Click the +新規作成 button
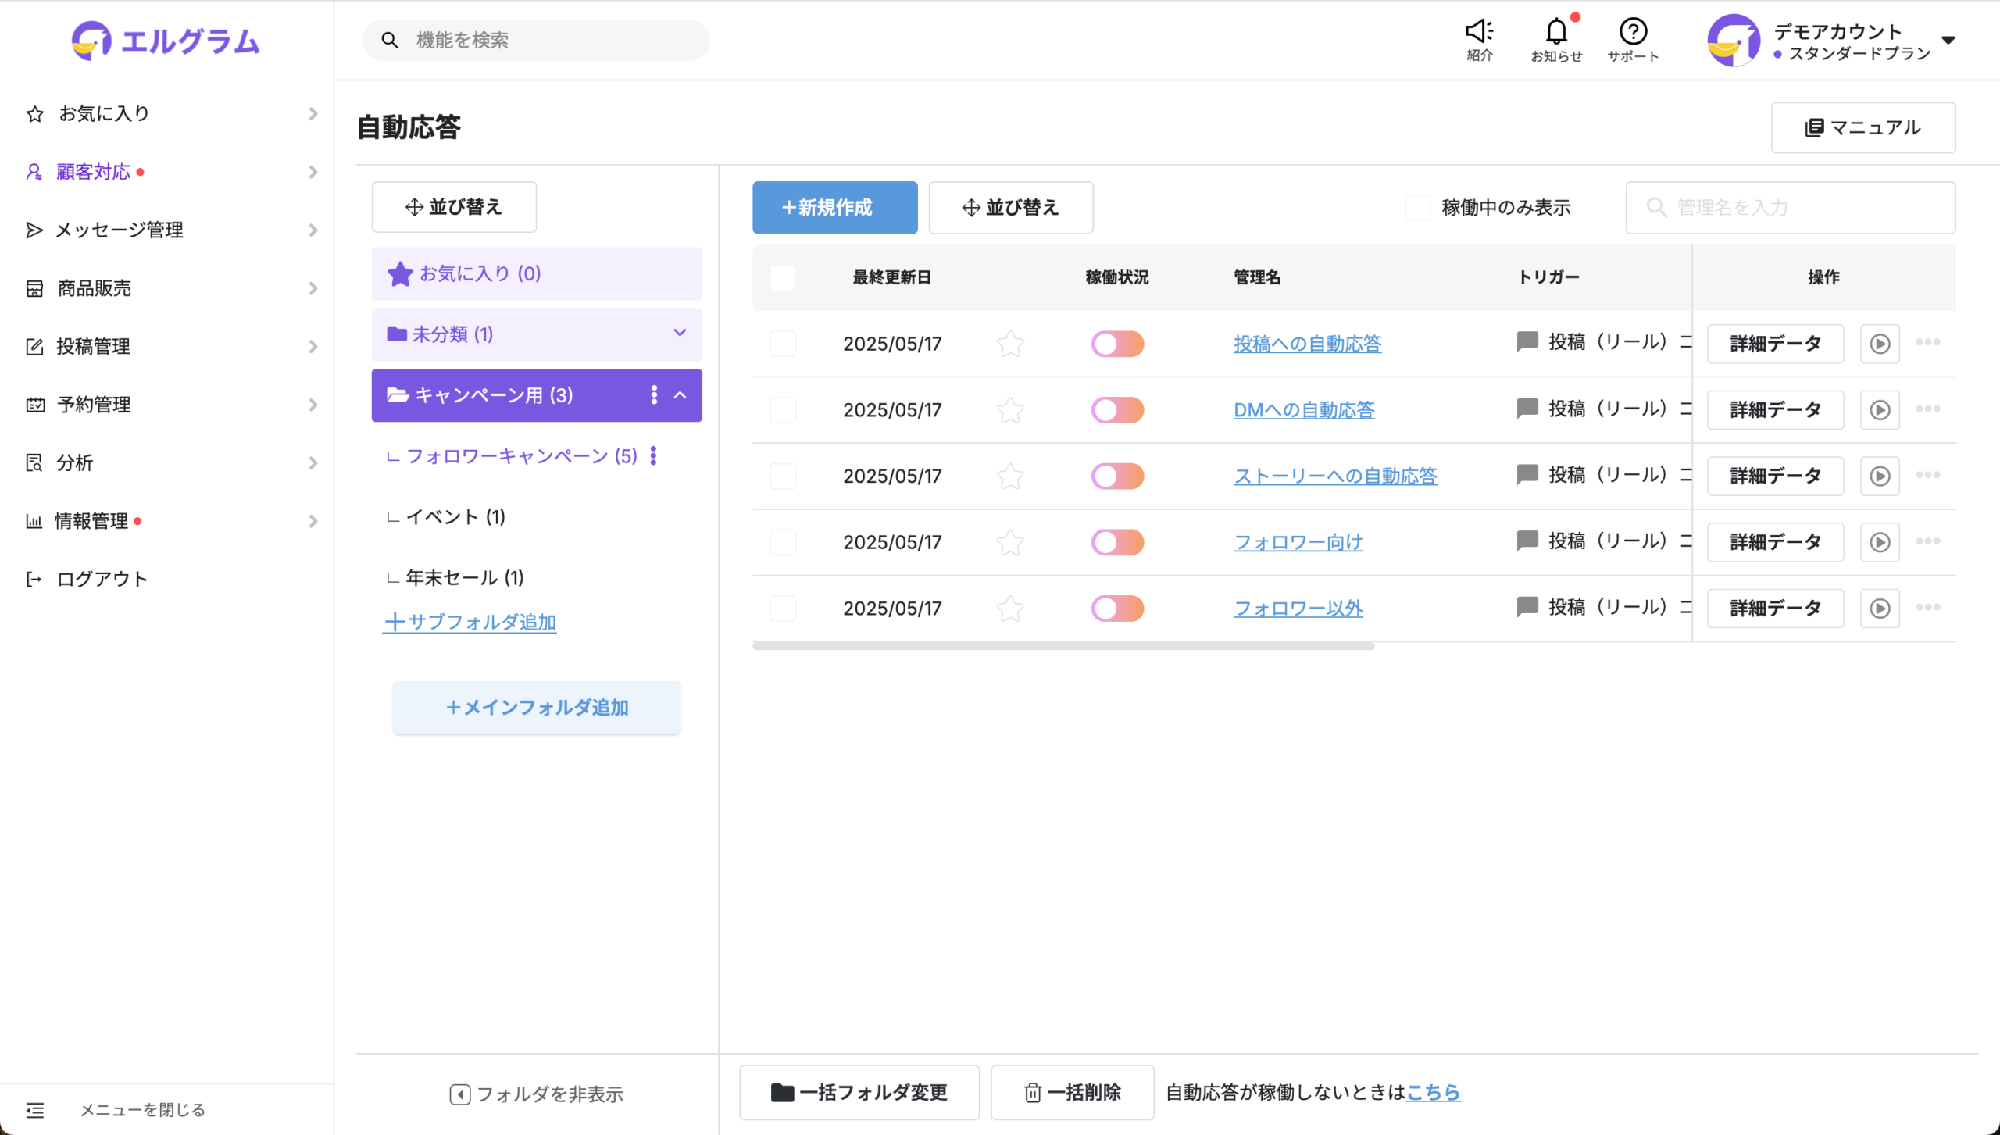The image size is (2000, 1135). coord(834,208)
